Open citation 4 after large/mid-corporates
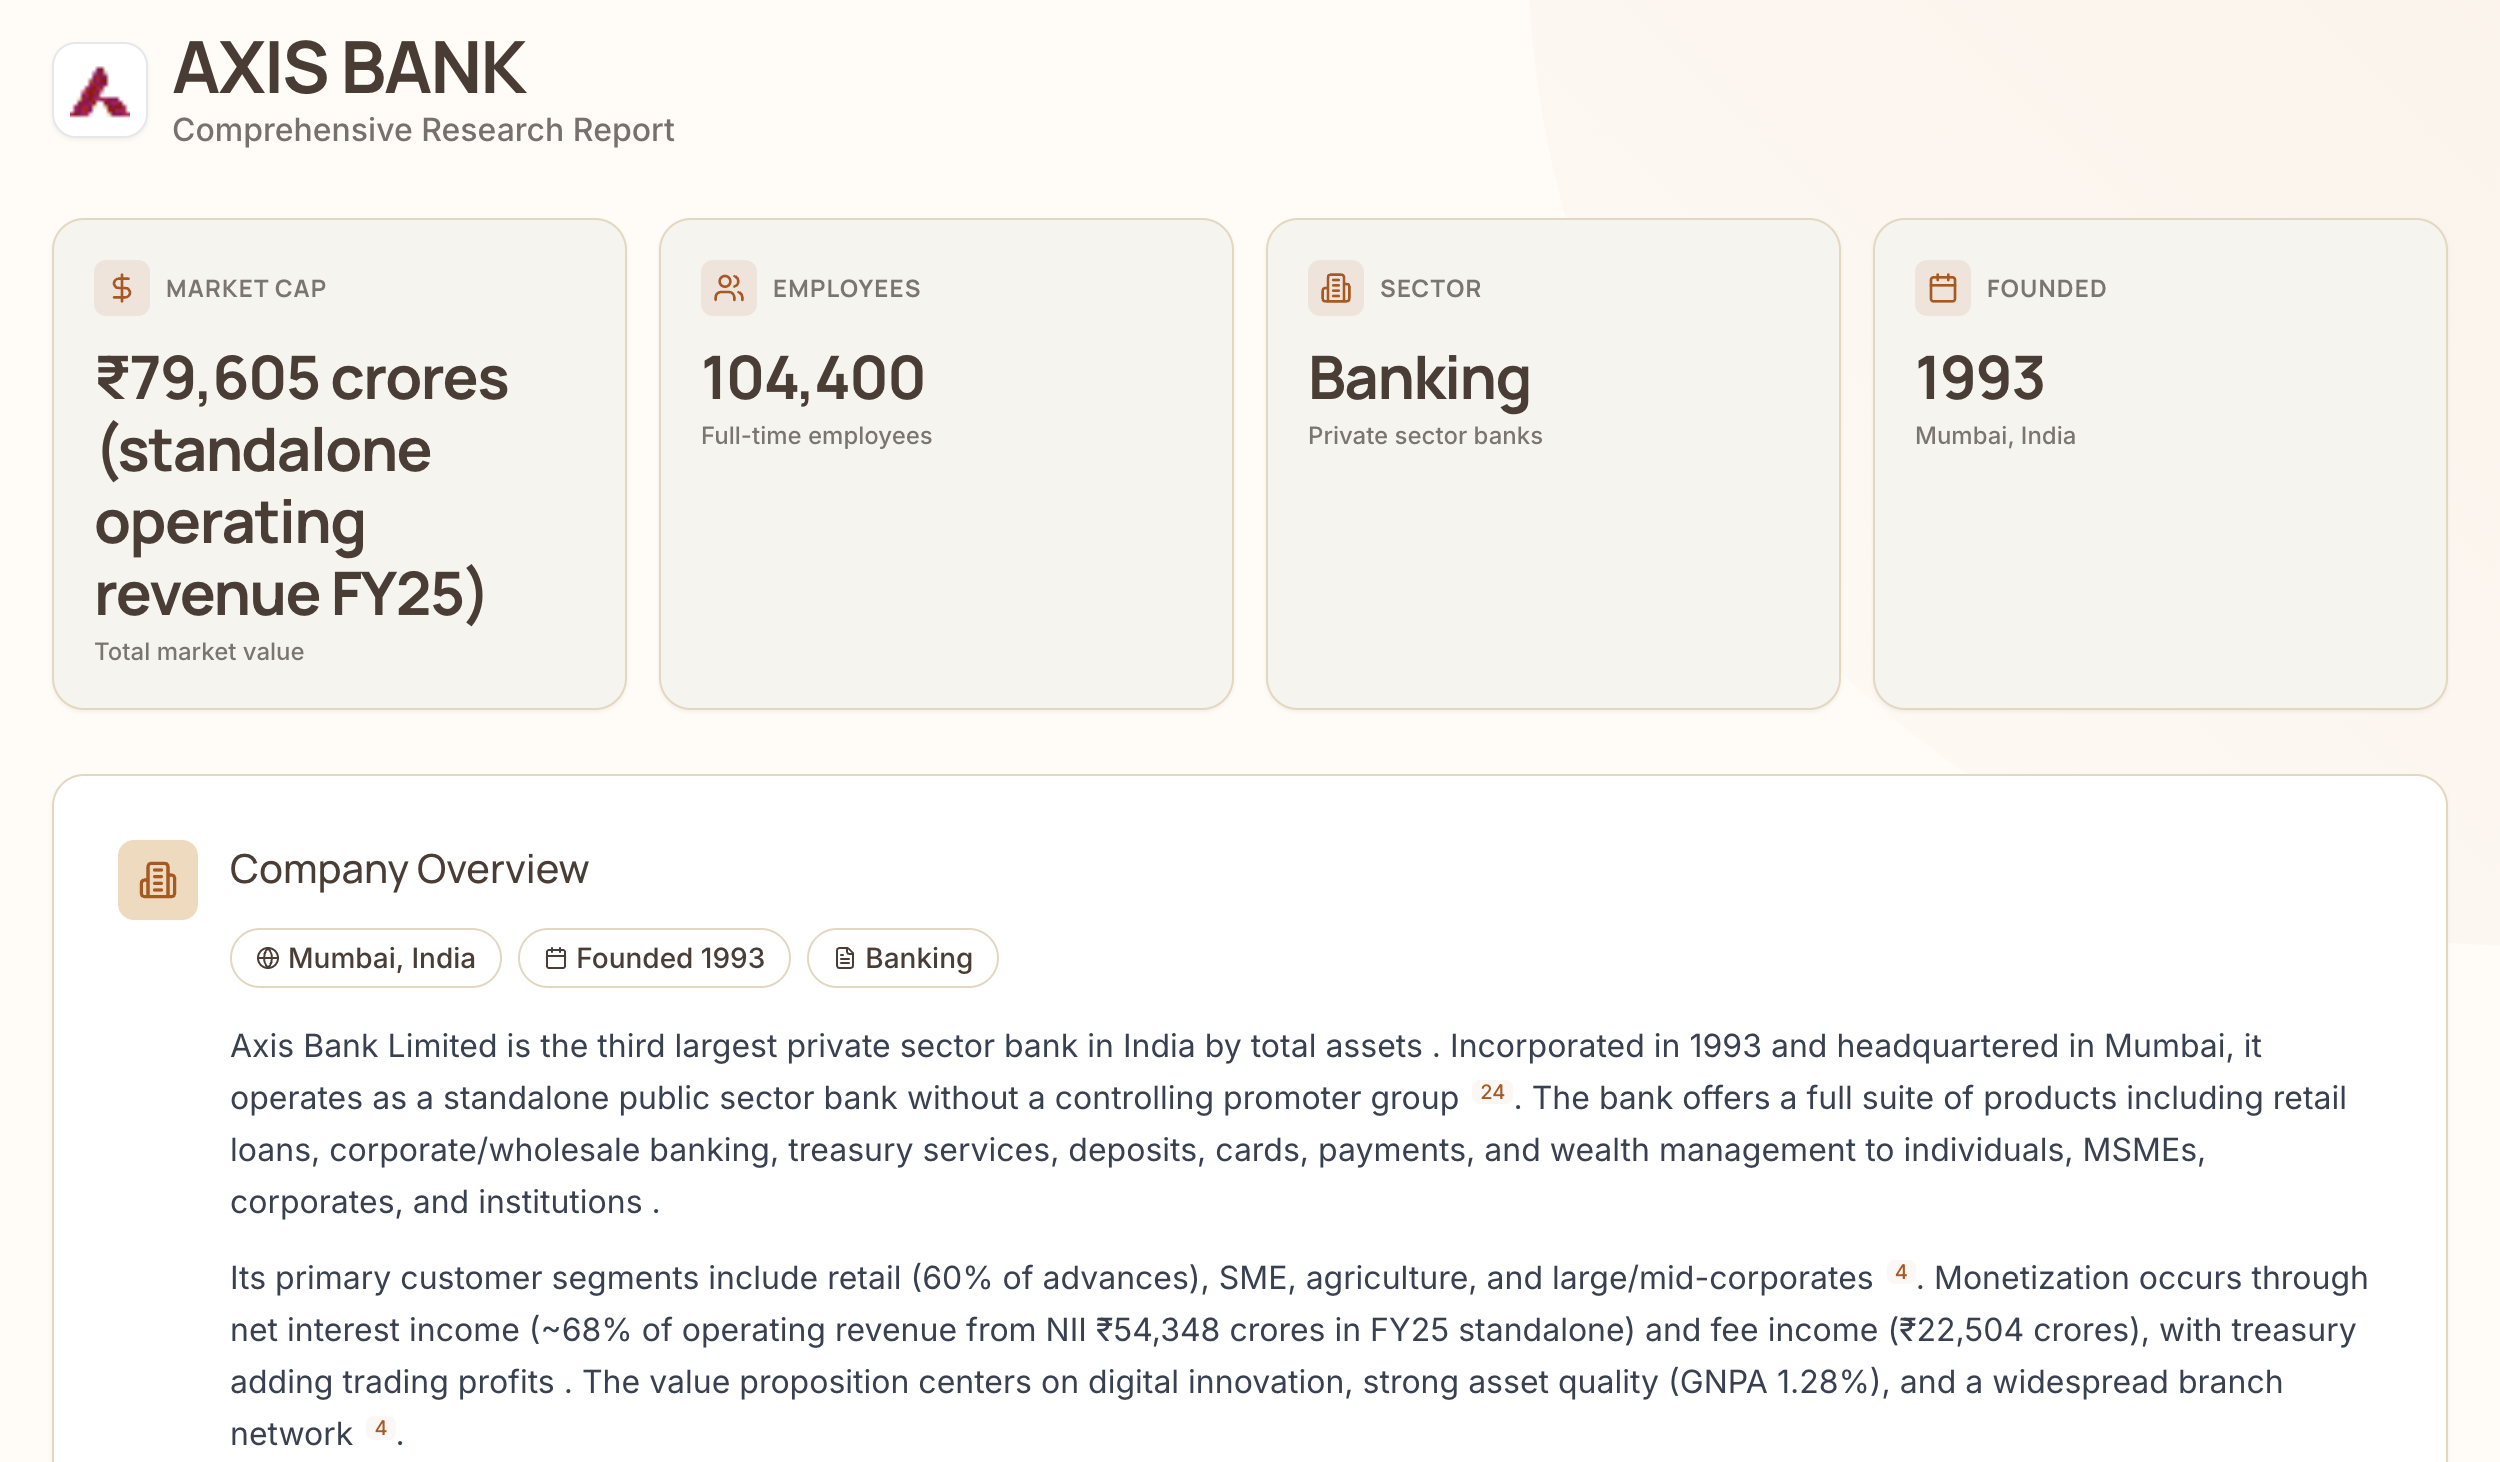Screen dimensions: 2500x1462 (x=1901, y=1273)
